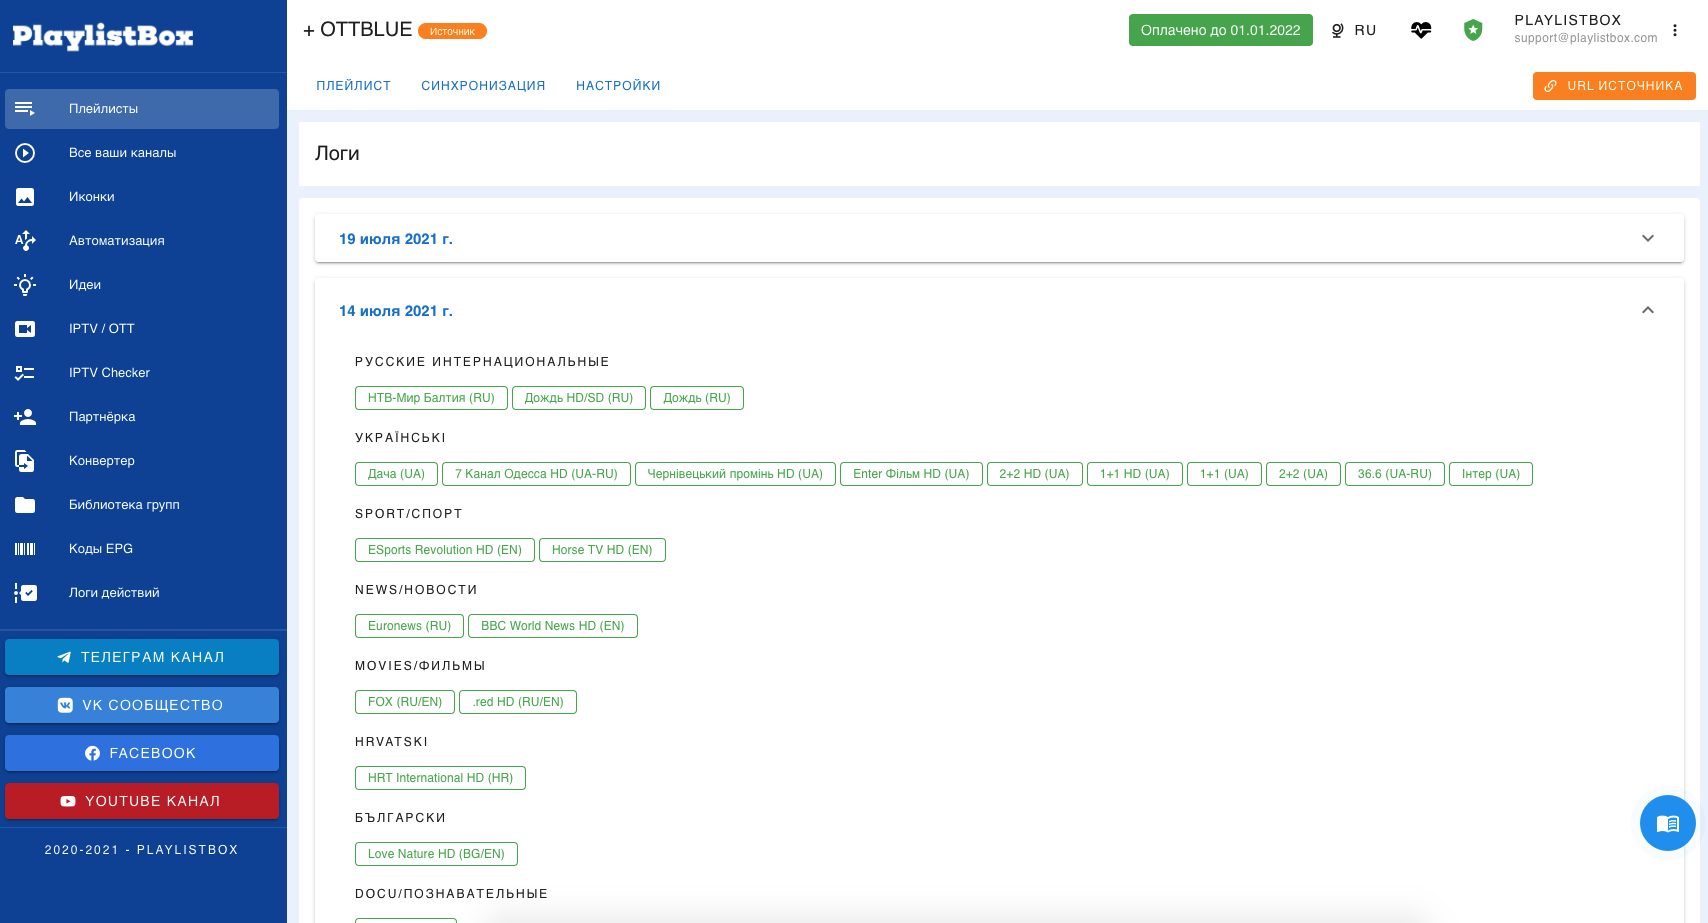This screenshot has width=1708, height=923.
Task: Click the 2+2 HD (UA) chip
Action: [x=1034, y=474]
